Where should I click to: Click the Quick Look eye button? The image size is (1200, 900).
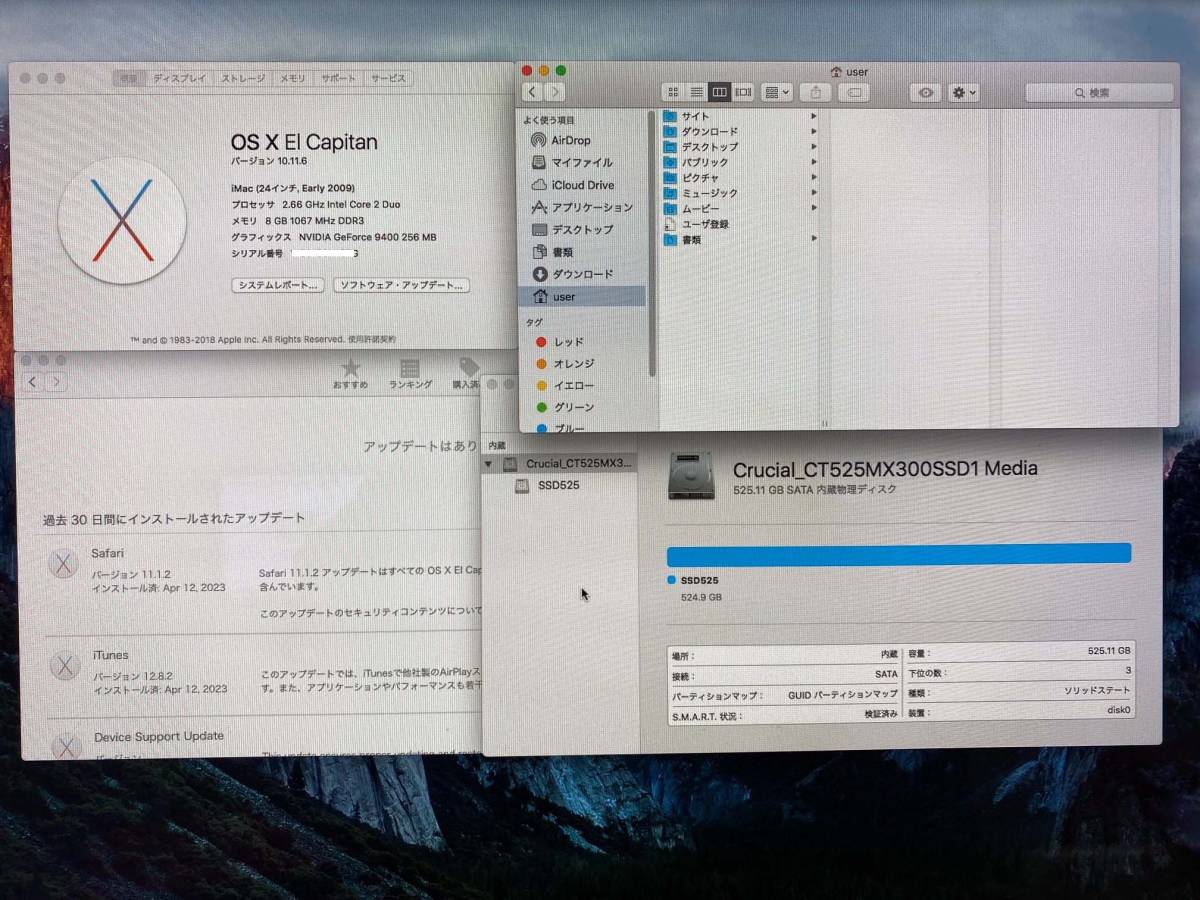click(926, 92)
